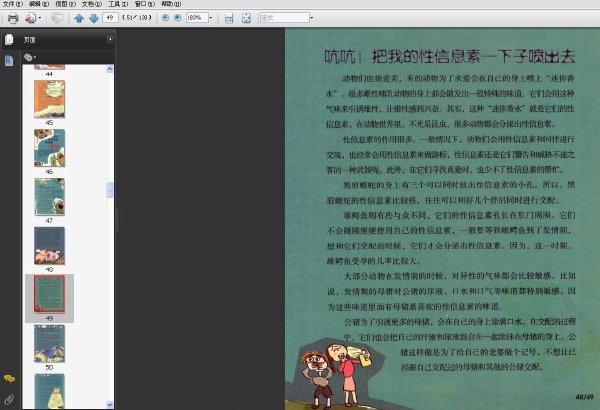Click the zoom percentage field showing 183%

[x=197, y=18]
